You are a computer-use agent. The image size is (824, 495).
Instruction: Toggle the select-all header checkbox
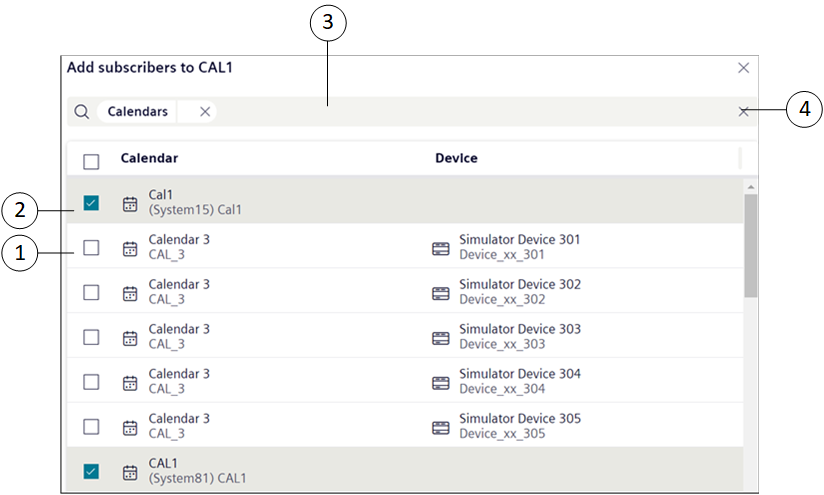pos(91,160)
